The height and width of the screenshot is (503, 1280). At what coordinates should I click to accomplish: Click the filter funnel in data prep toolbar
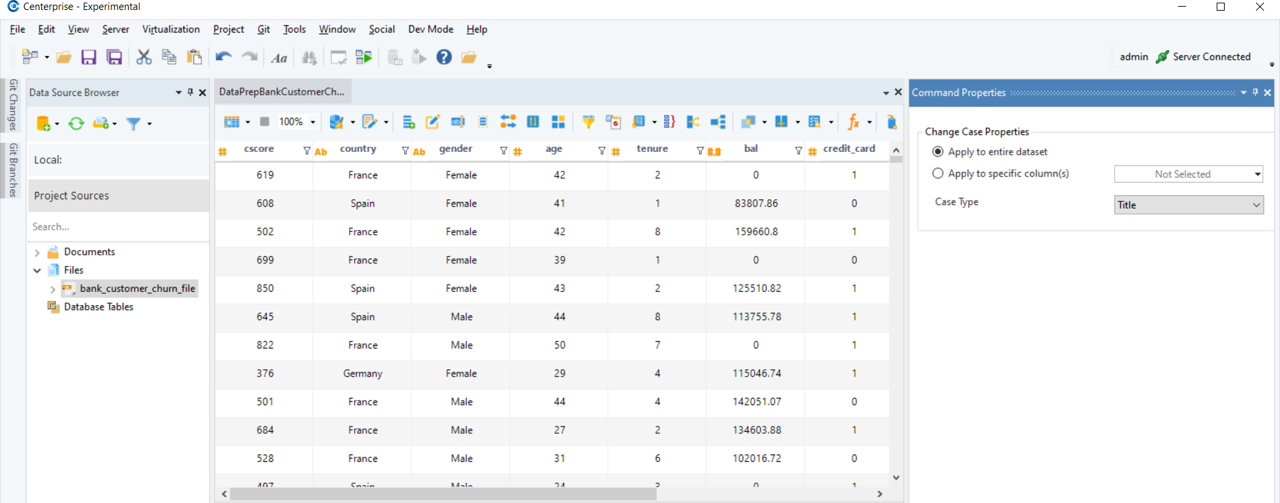(588, 122)
